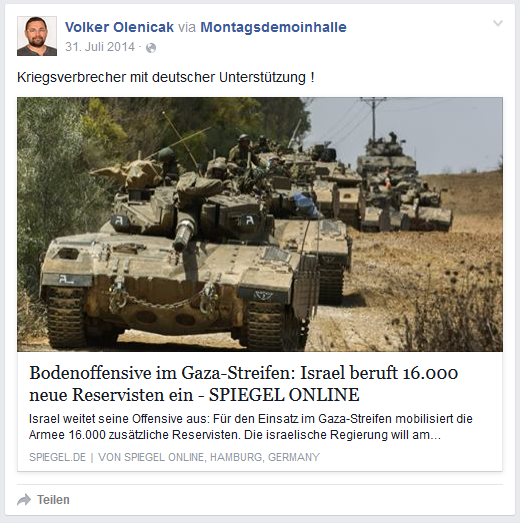Image resolution: width=520 pixels, height=523 pixels.
Task: Expand the post options chevron
Action: pyautogui.click(x=498, y=23)
